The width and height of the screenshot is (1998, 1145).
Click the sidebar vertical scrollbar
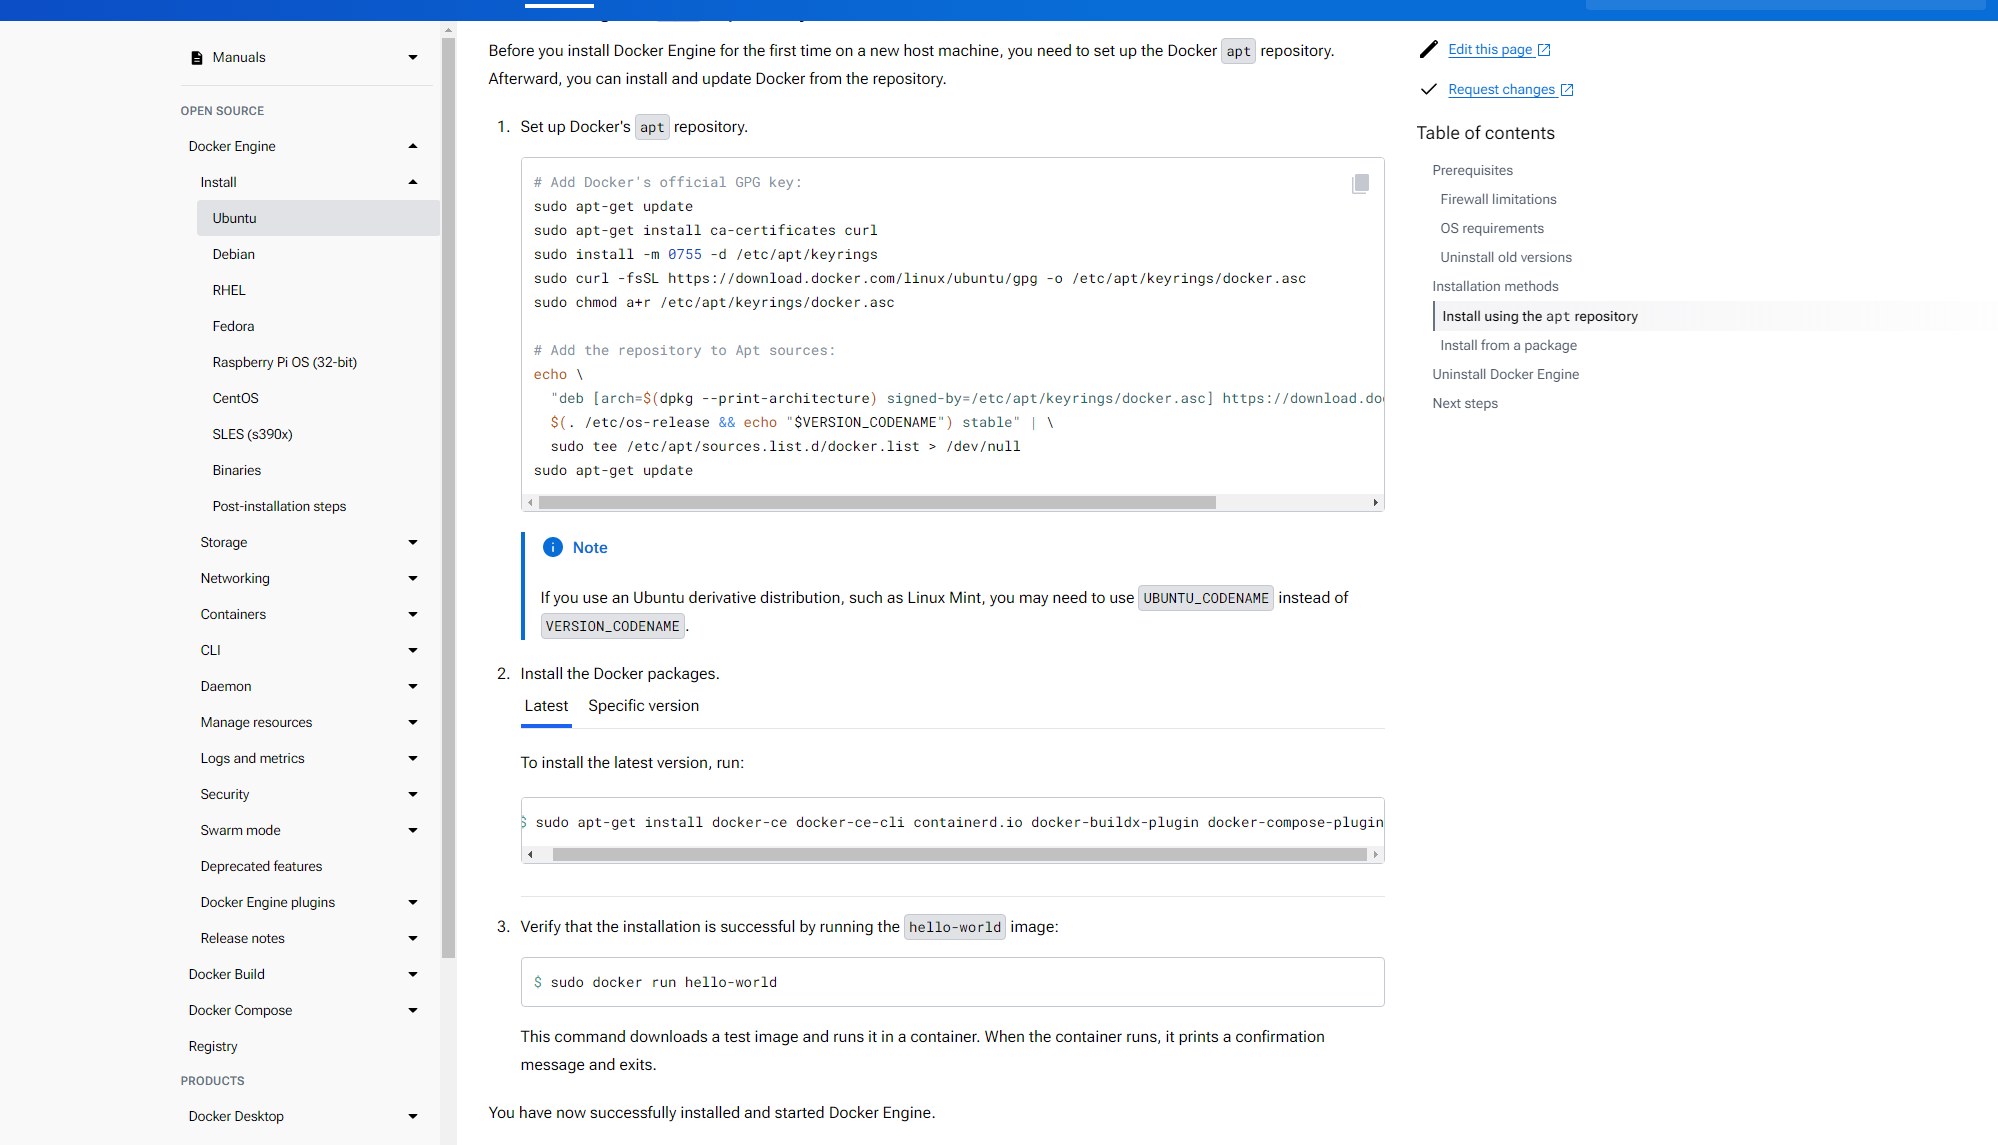point(448,497)
